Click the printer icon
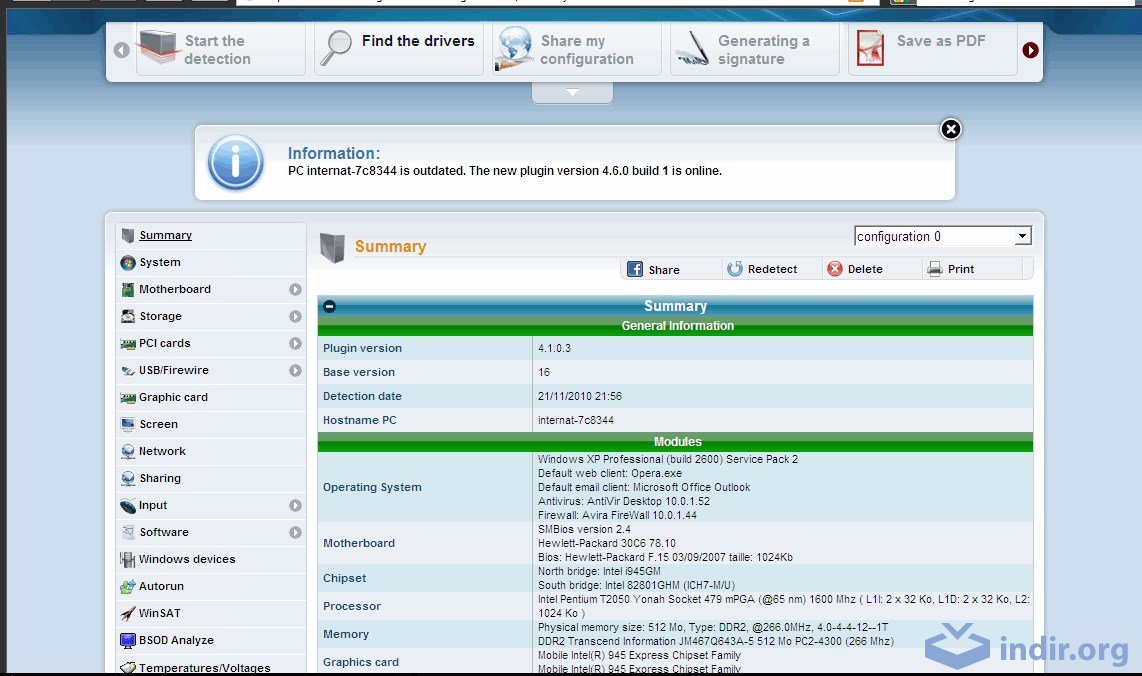The width and height of the screenshot is (1142, 676). tap(934, 269)
